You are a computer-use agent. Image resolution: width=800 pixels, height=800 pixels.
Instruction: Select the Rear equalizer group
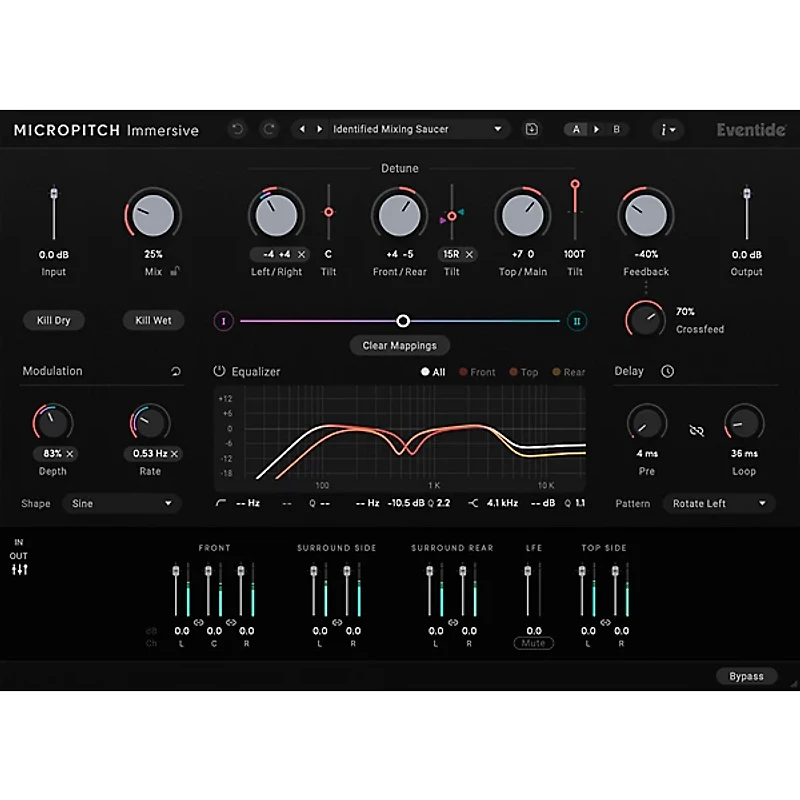(x=569, y=372)
